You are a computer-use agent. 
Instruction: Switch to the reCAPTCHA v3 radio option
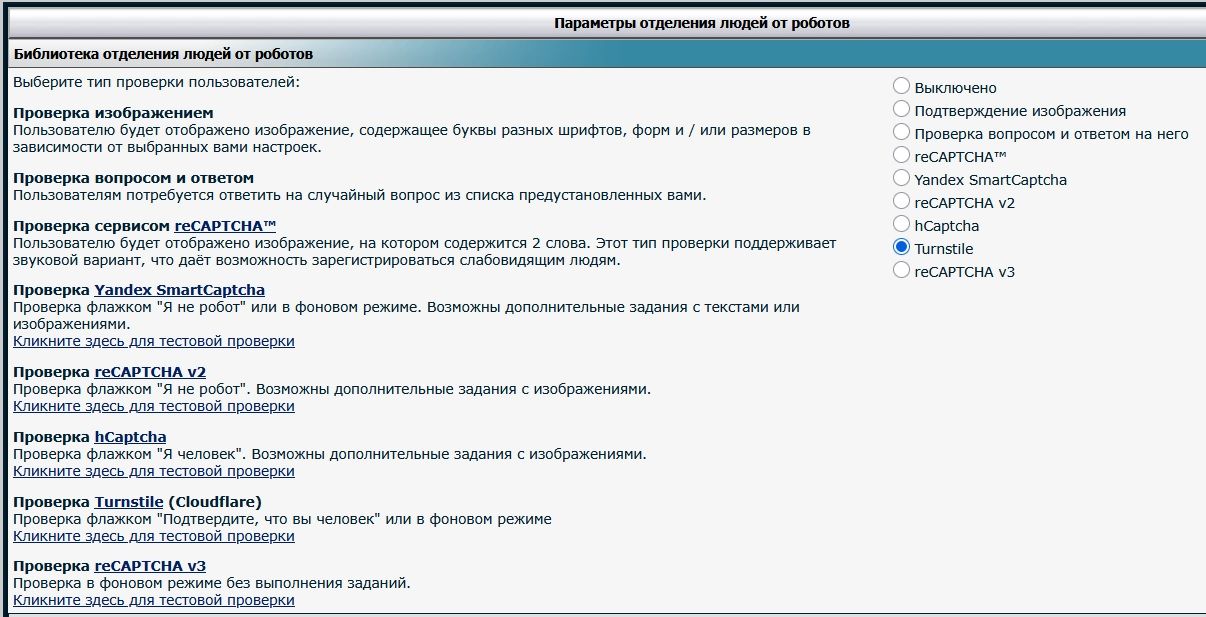tap(902, 271)
